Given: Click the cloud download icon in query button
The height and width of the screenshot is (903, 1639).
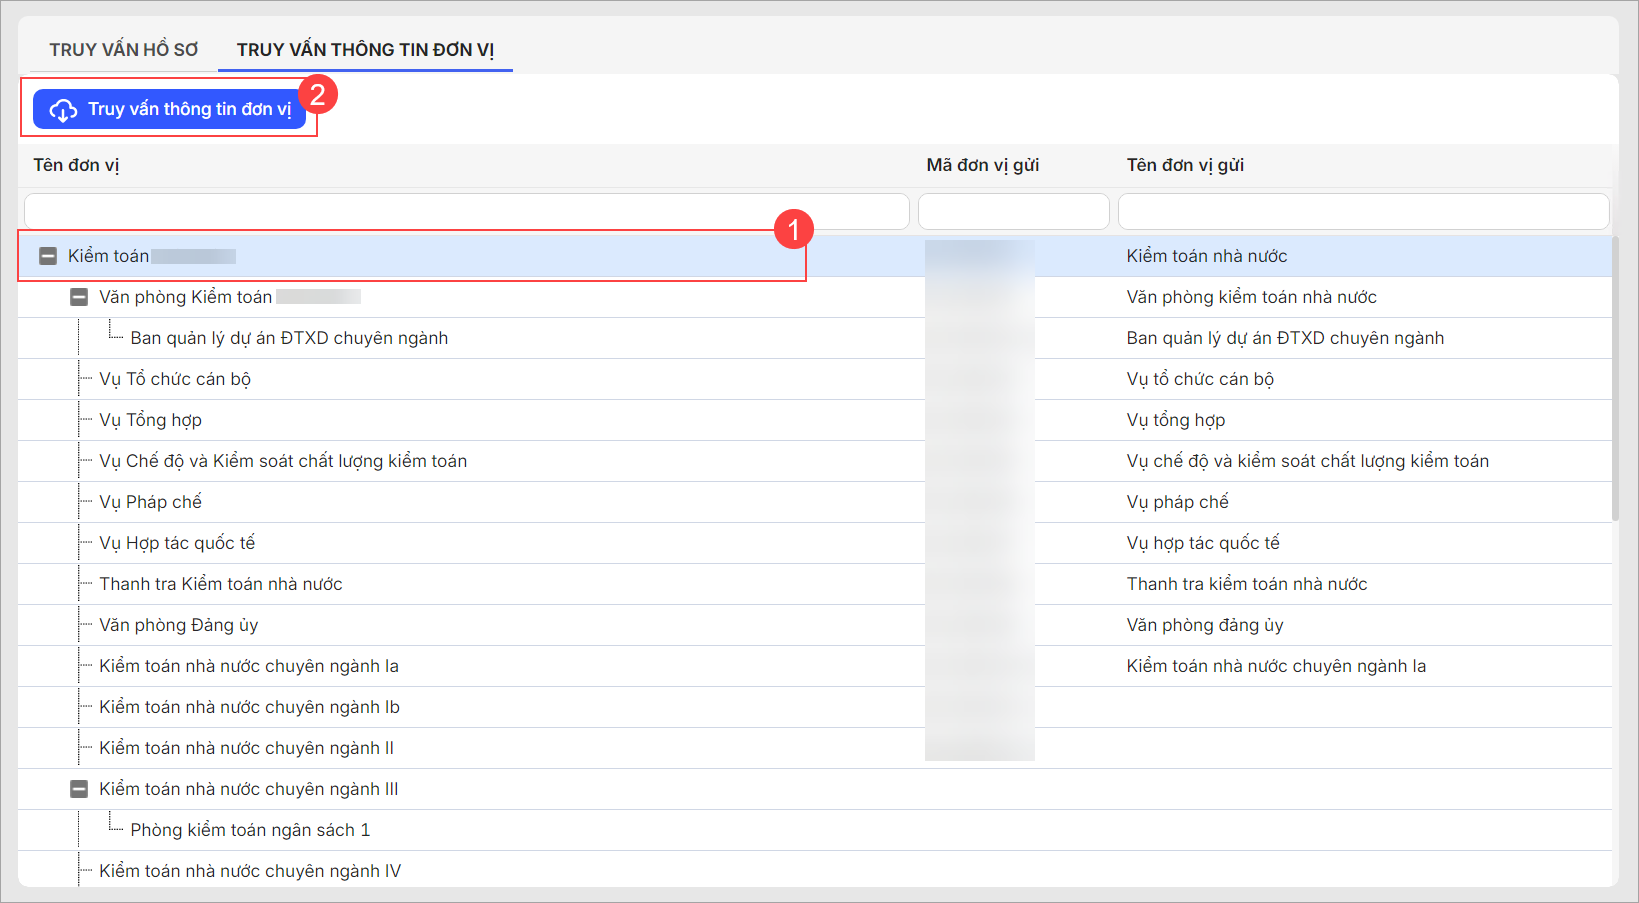Looking at the screenshot, I should [x=63, y=110].
